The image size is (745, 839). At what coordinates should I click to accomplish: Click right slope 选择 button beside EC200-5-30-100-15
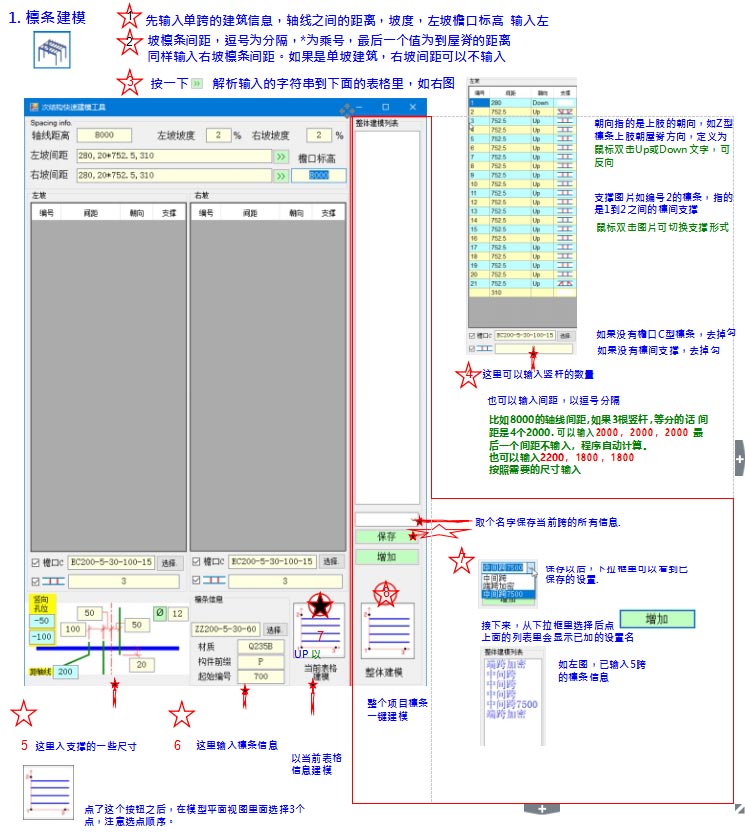[x=331, y=561]
